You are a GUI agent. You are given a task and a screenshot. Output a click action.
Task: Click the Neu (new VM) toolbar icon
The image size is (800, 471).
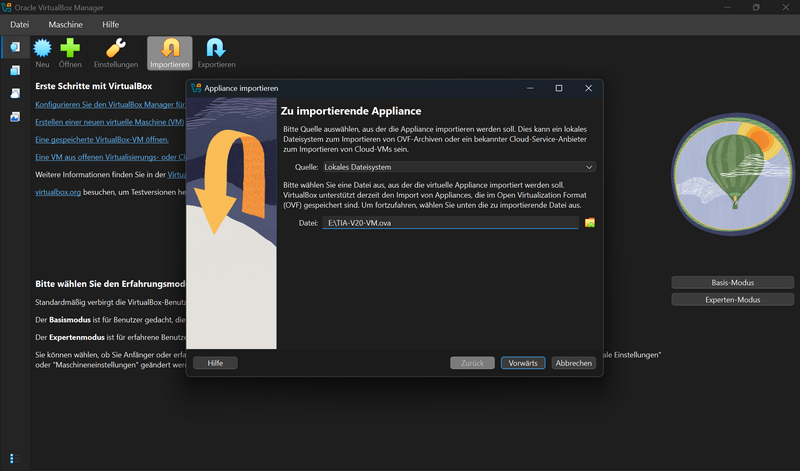point(42,51)
